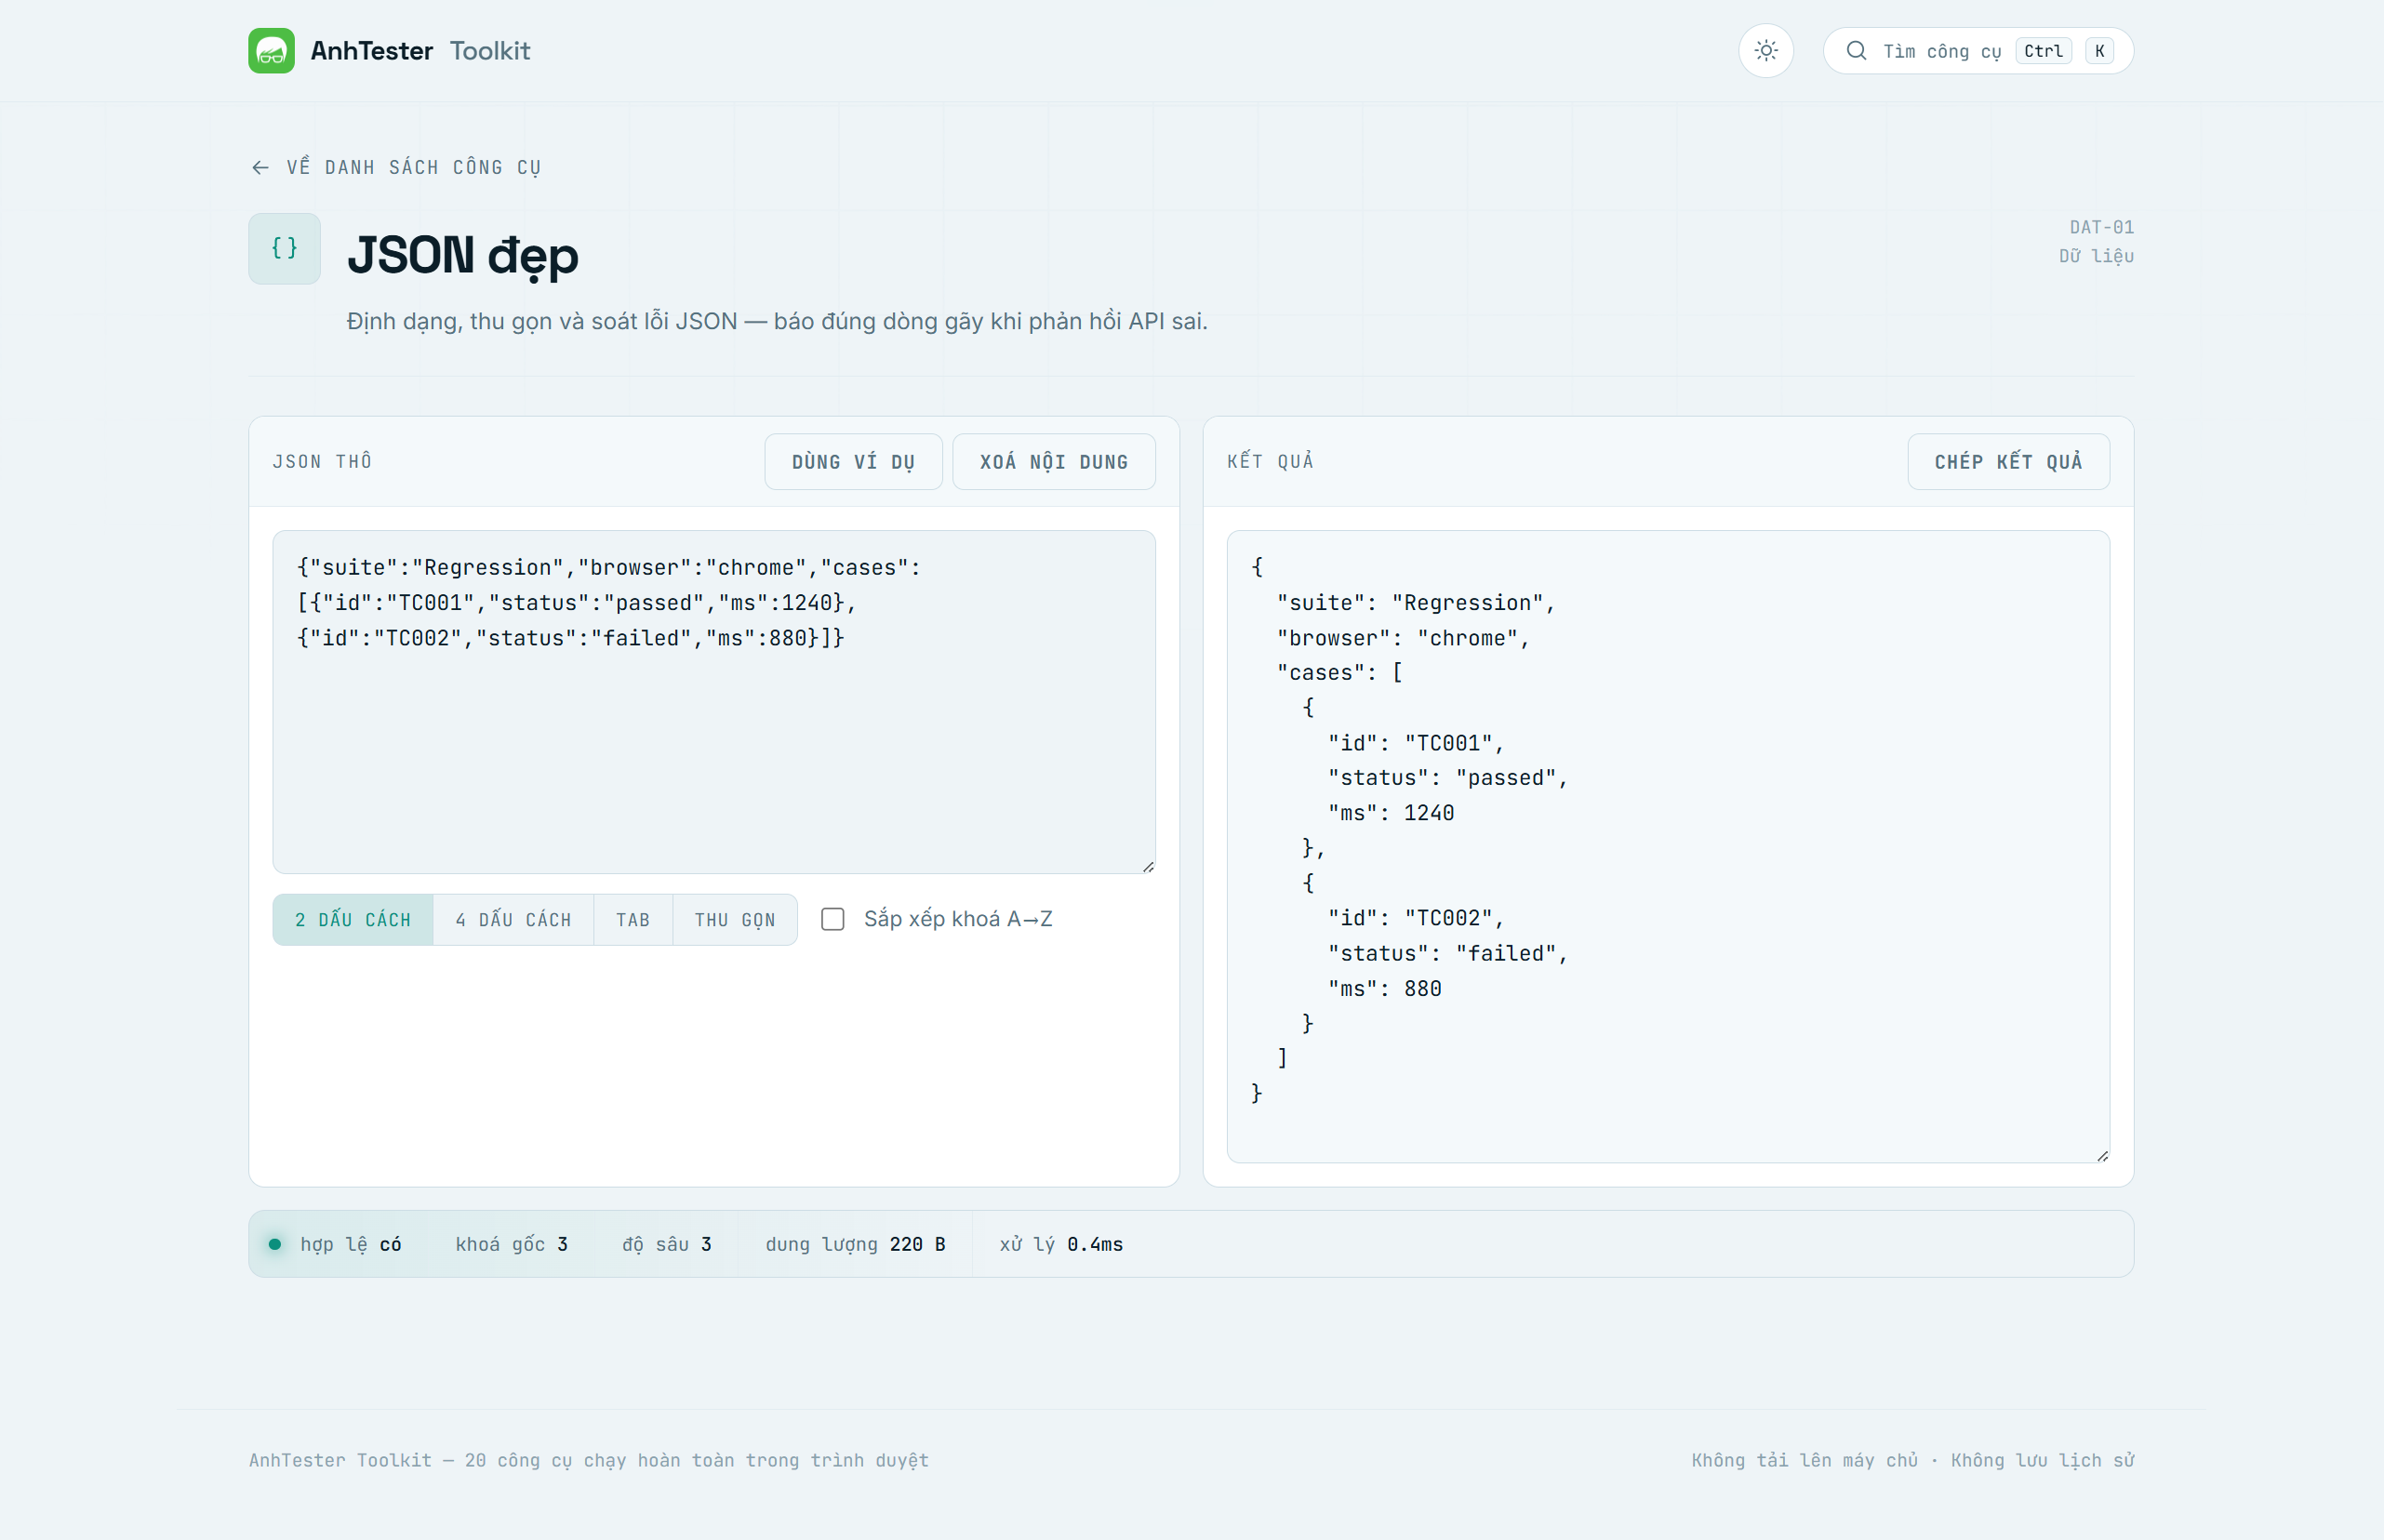Click the "JSON THÔ" panel label
The height and width of the screenshot is (1540, 2384).
pyautogui.click(x=322, y=462)
